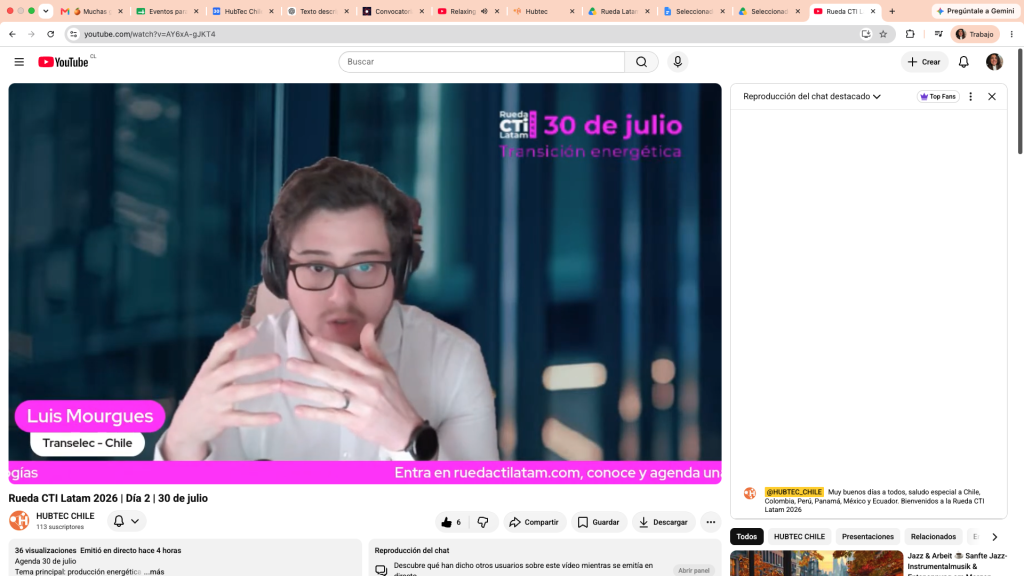Expand video description with …más
This screenshot has height=576, width=1024.
point(154,571)
